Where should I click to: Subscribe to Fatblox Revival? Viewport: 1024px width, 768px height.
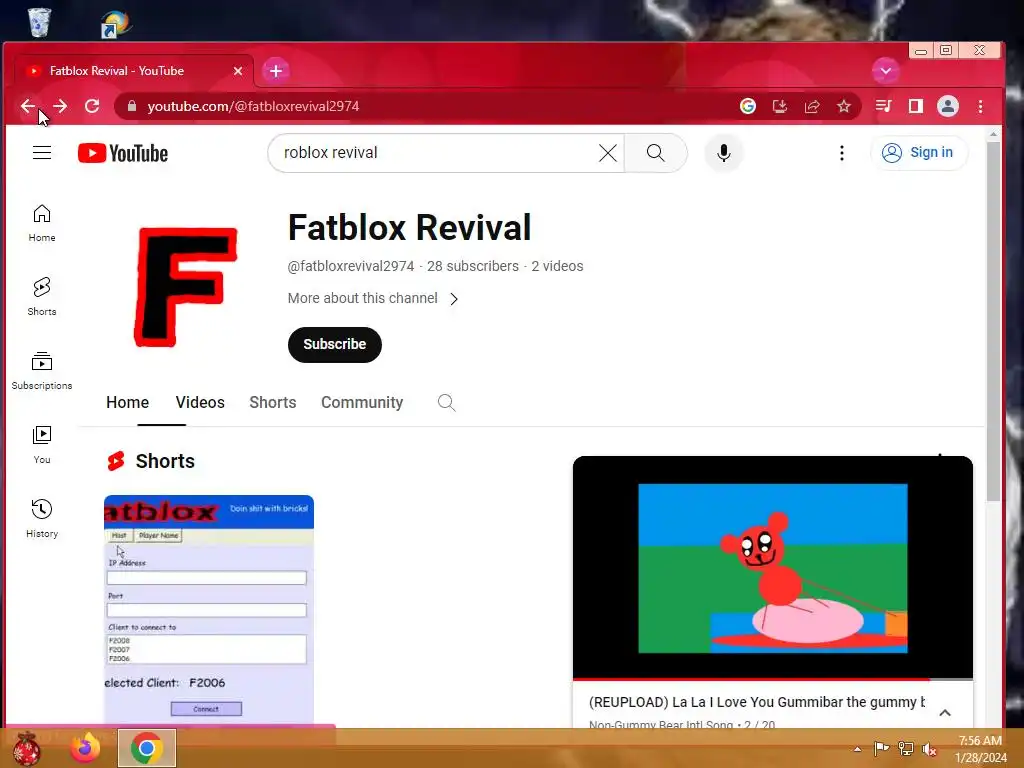click(x=334, y=344)
